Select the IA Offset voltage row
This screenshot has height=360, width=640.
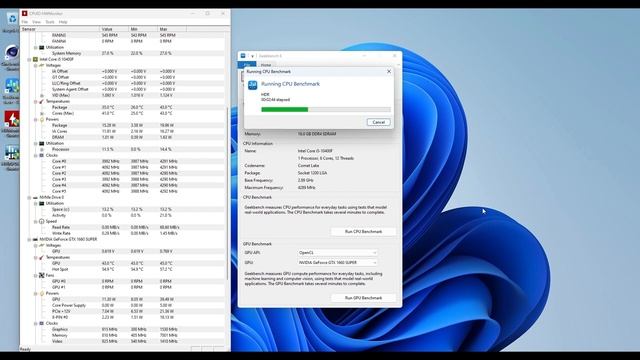point(122,71)
